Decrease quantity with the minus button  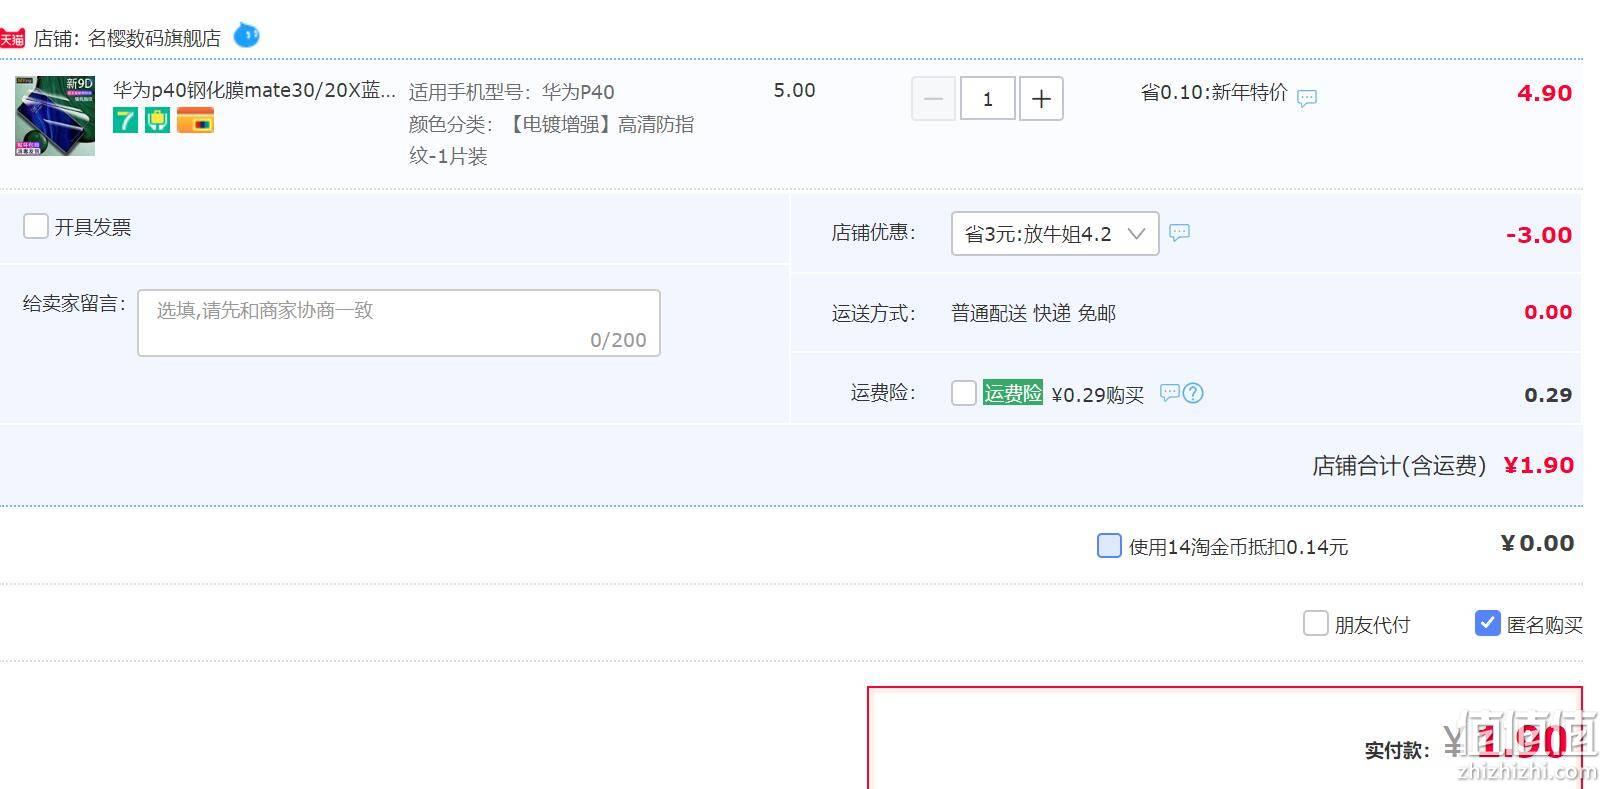933,99
